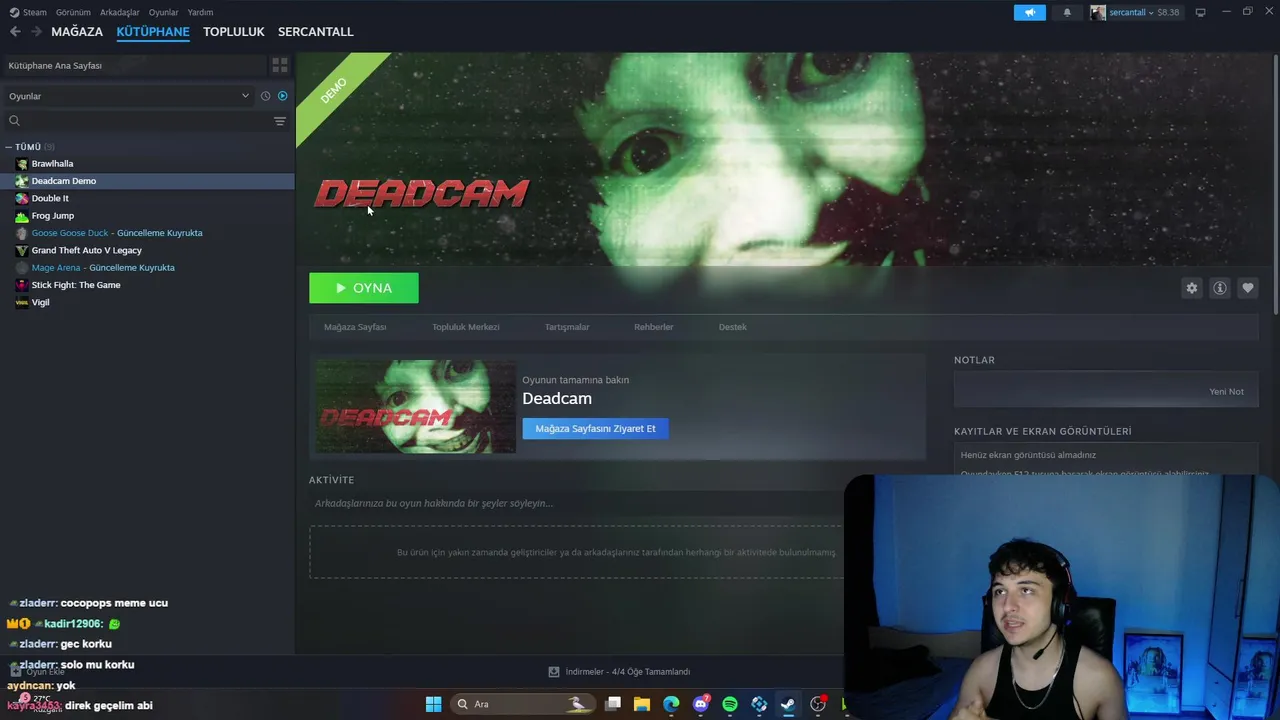The image size is (1280, 720).
Task: Open the Arkadaşlar menu
Action: click(120, 12)
